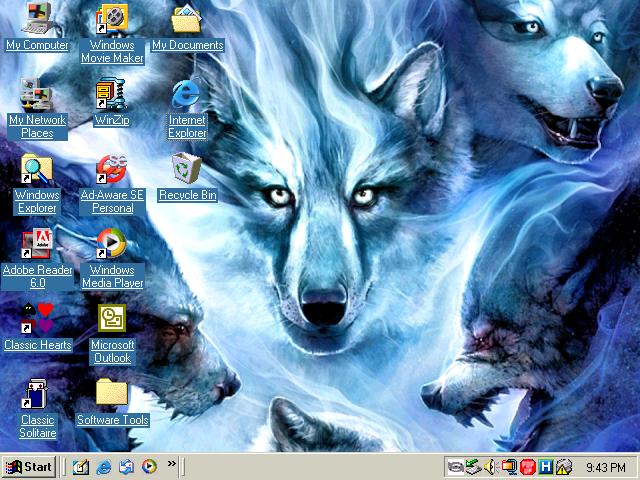Viewport: 640px width, 480px height.
Task: Launch Outlook Express from Quick Launch
Action: [127, 467]
